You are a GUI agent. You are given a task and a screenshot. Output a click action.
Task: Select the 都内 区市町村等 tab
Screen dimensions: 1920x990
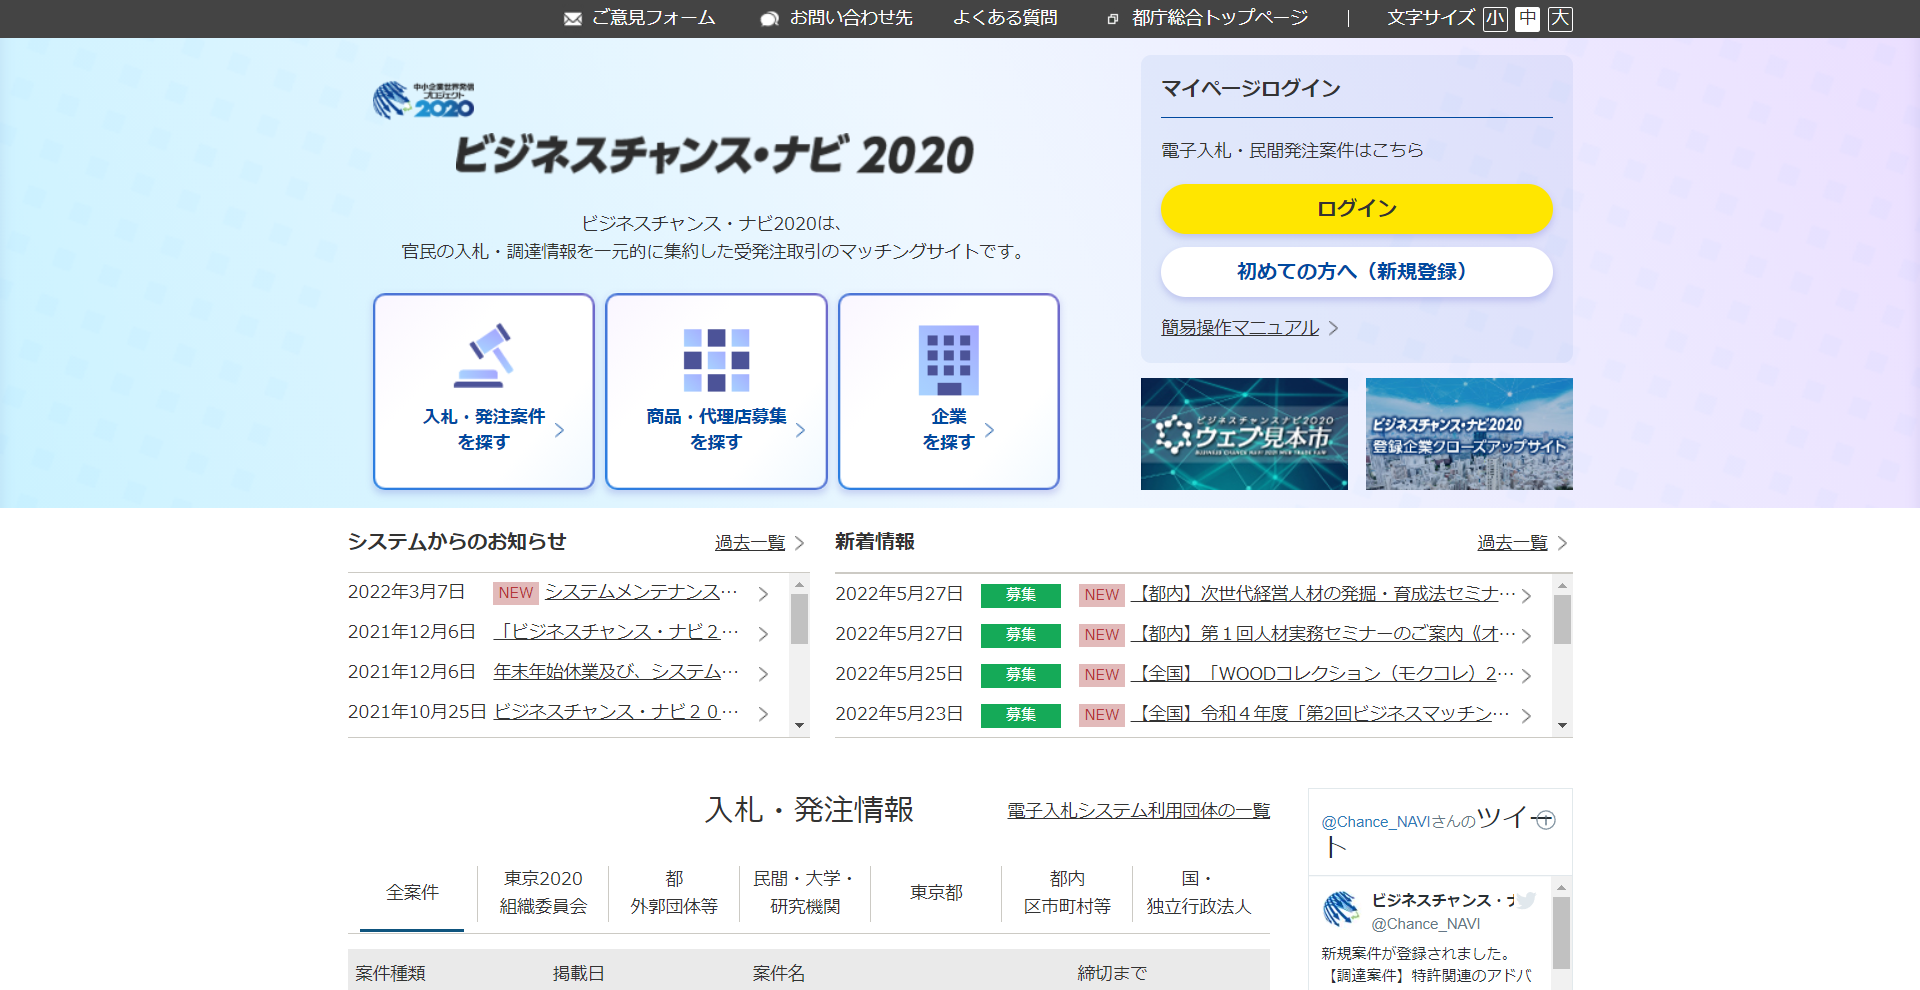(1067, 892)
